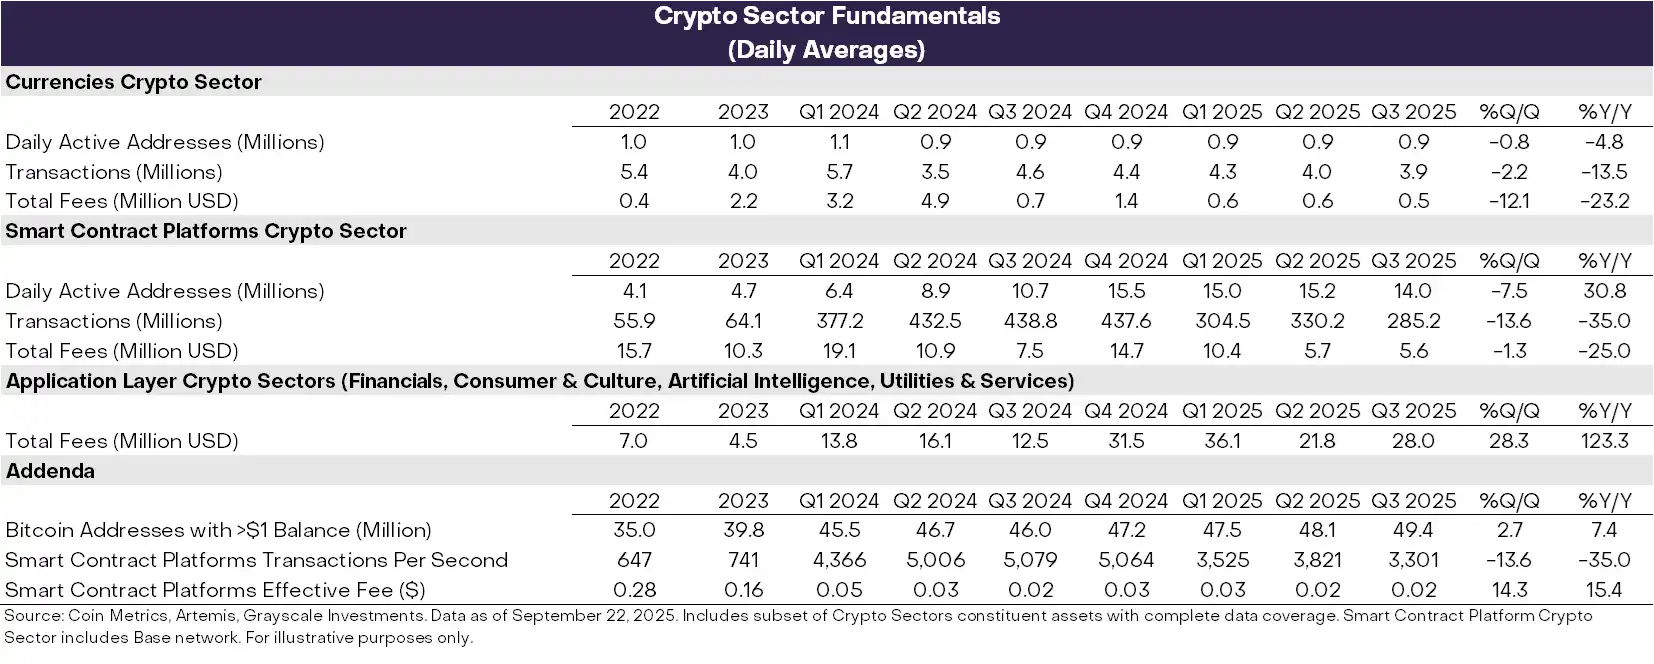Click the 377.2 transactions value
Viewport: 1654px width, 664px height.
tap(839, 321)
